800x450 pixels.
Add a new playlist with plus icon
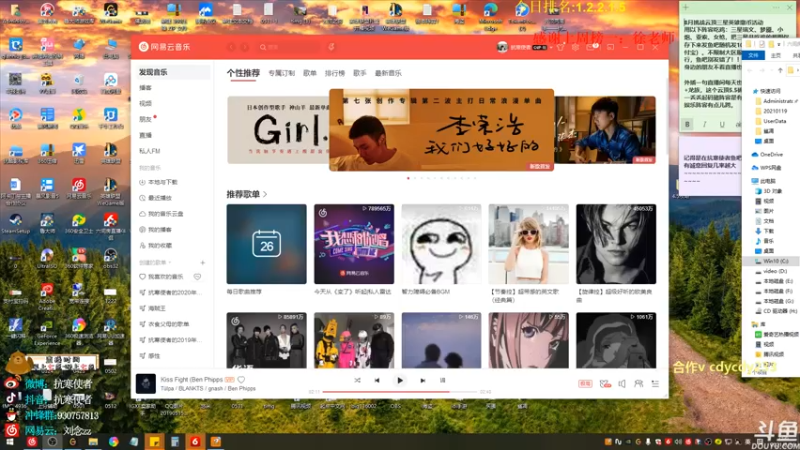[x=203, y=262]
